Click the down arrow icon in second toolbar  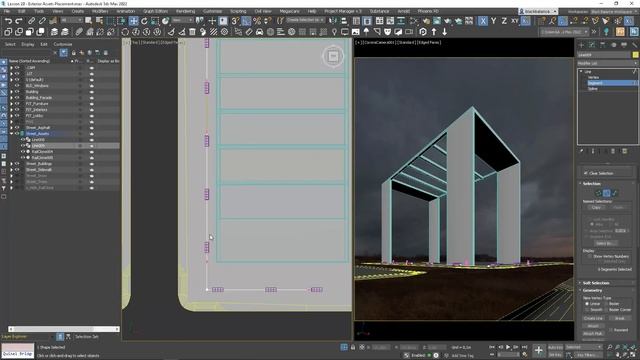click(x=444, y=32)
